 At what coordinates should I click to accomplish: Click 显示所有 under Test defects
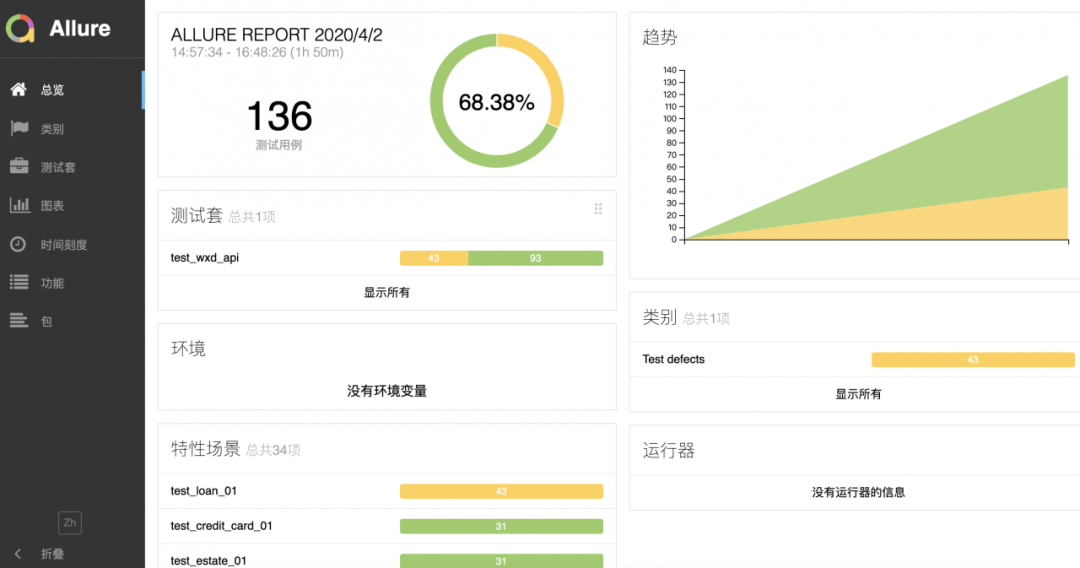tap(858, 394)
